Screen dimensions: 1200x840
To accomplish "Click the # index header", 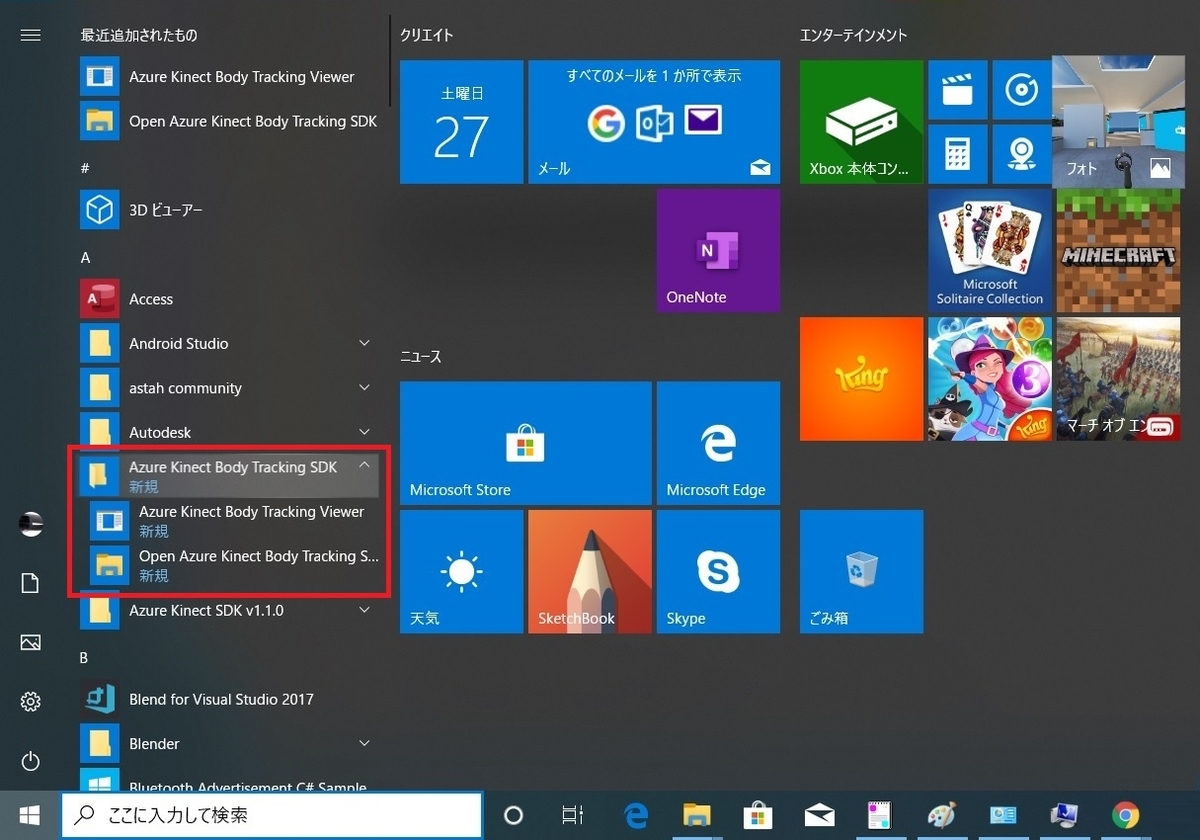I will click(85, 168).
